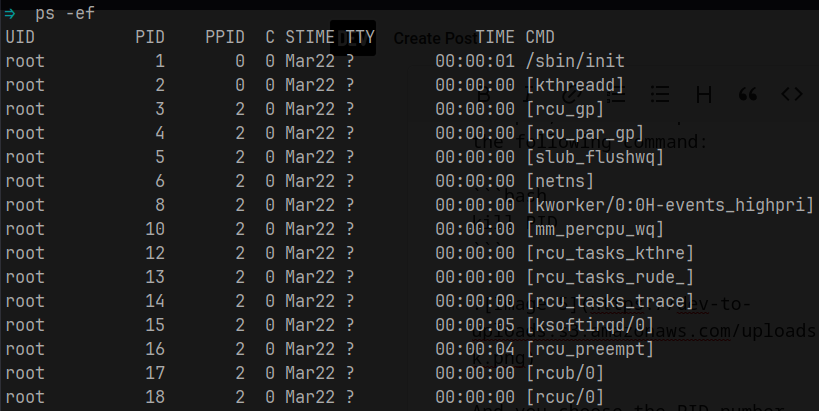Insert a block quote via toolbar
Image resolution: width=819 pixels, height=411 pixels.
click(x=747, y=94)
